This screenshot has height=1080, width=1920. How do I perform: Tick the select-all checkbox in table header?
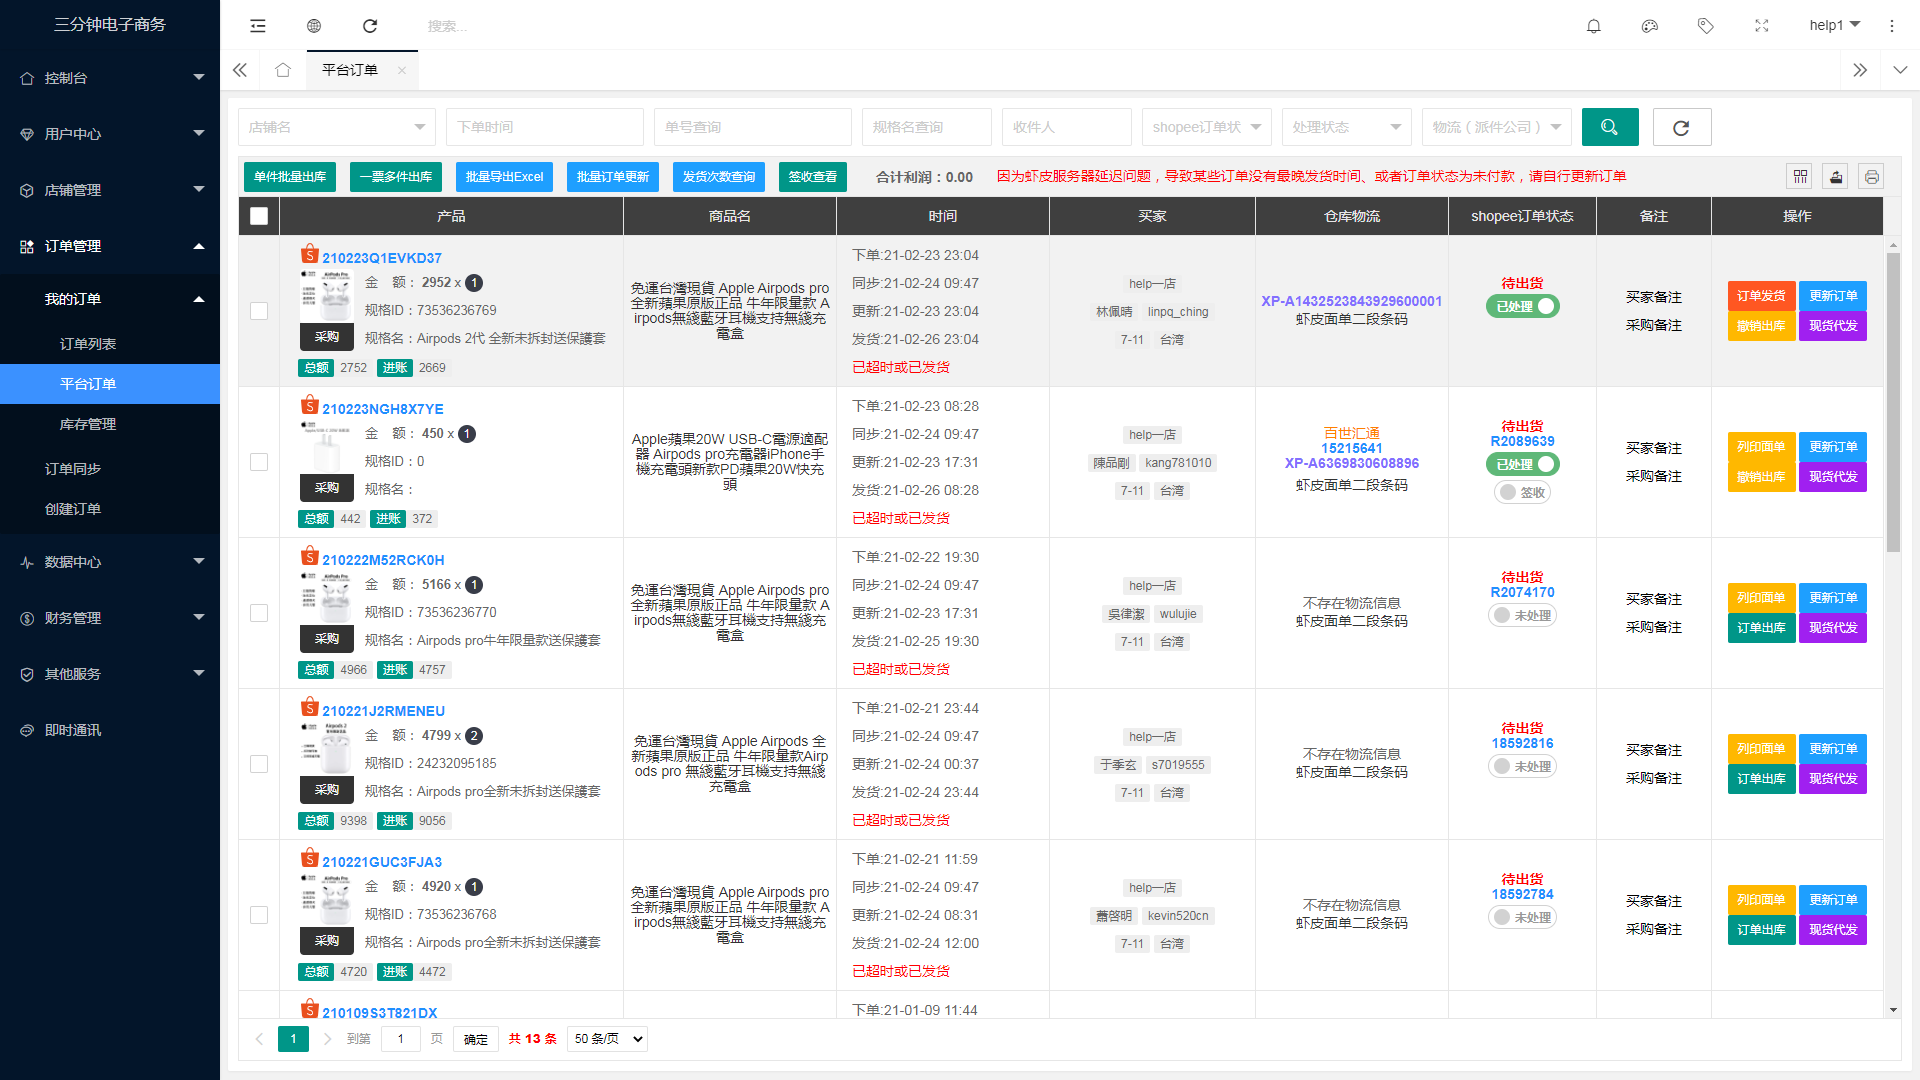coord(259,216)
